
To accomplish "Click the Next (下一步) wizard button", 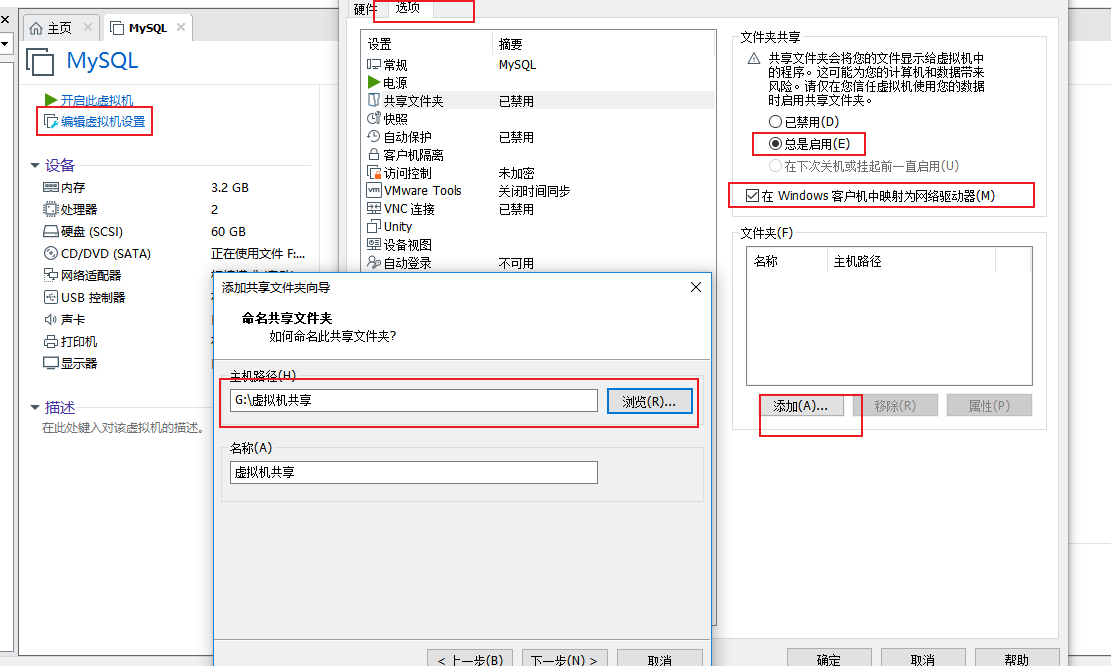I will [564, 658].
